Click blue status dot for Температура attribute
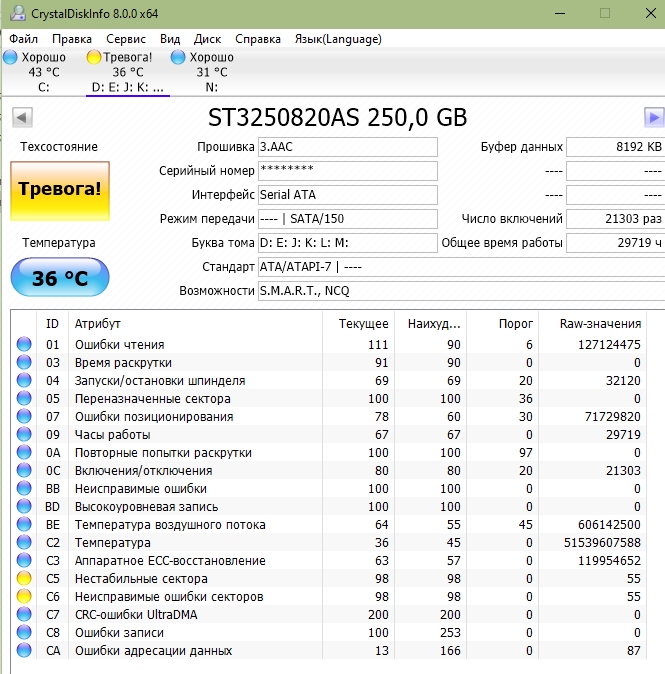This screenshot has height=674, width=665. coord(24,543)
